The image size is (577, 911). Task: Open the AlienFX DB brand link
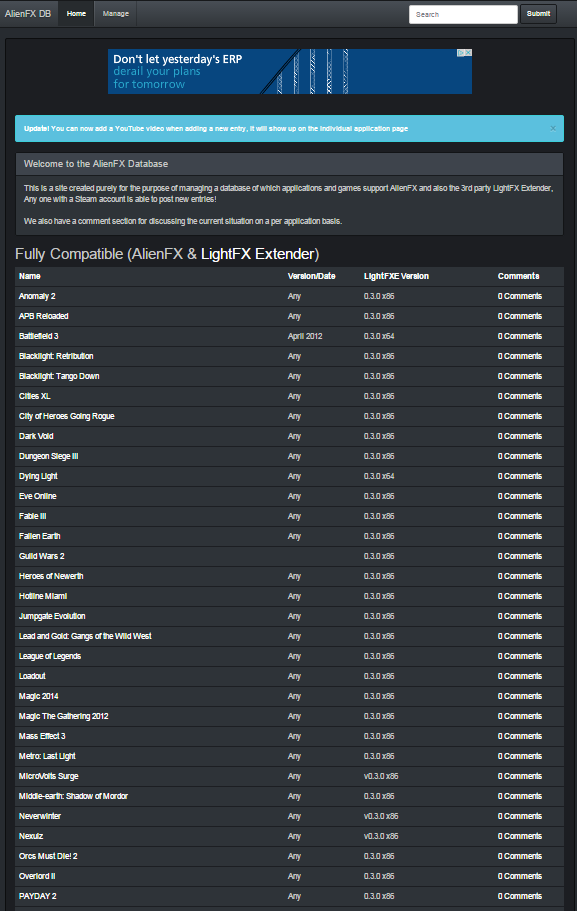coord(28,13)
